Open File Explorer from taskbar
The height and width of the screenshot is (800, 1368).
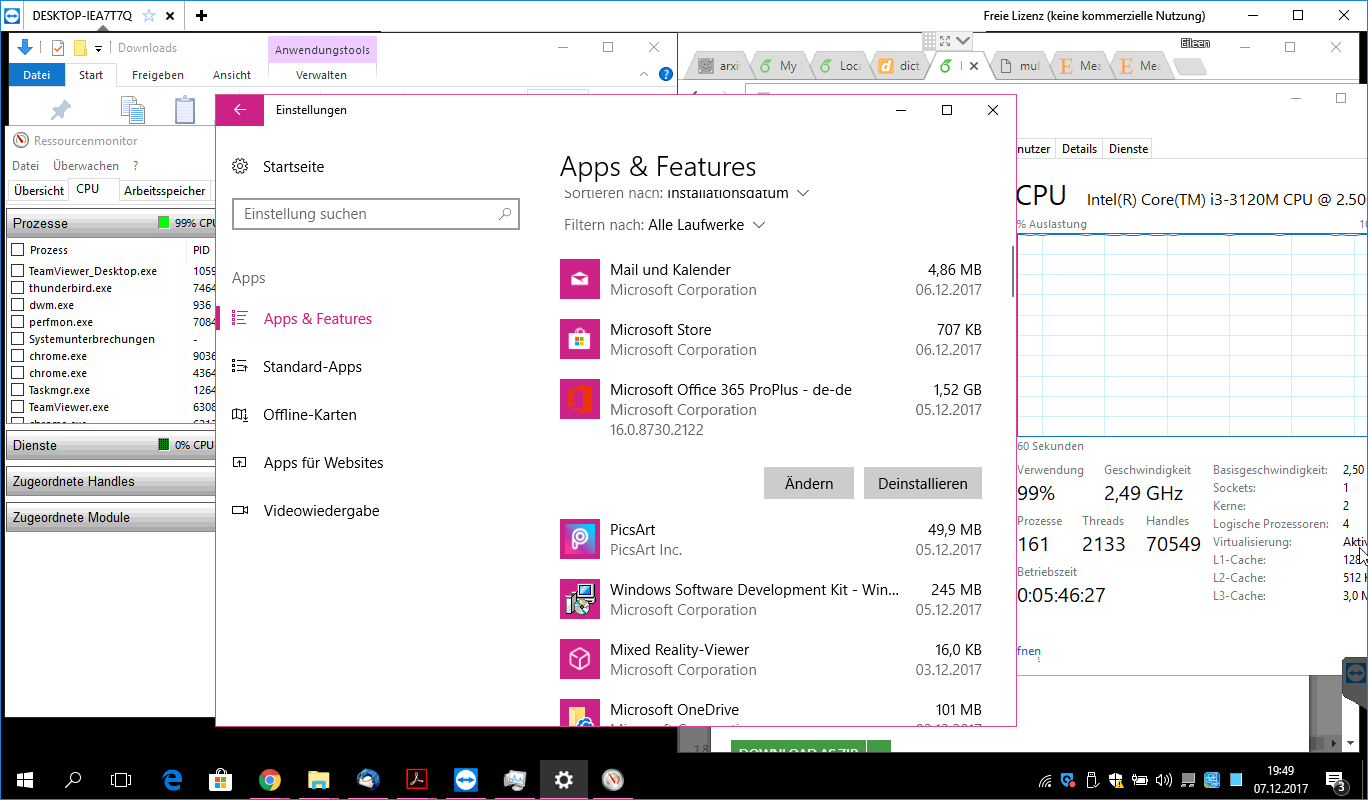pos(318,780)
